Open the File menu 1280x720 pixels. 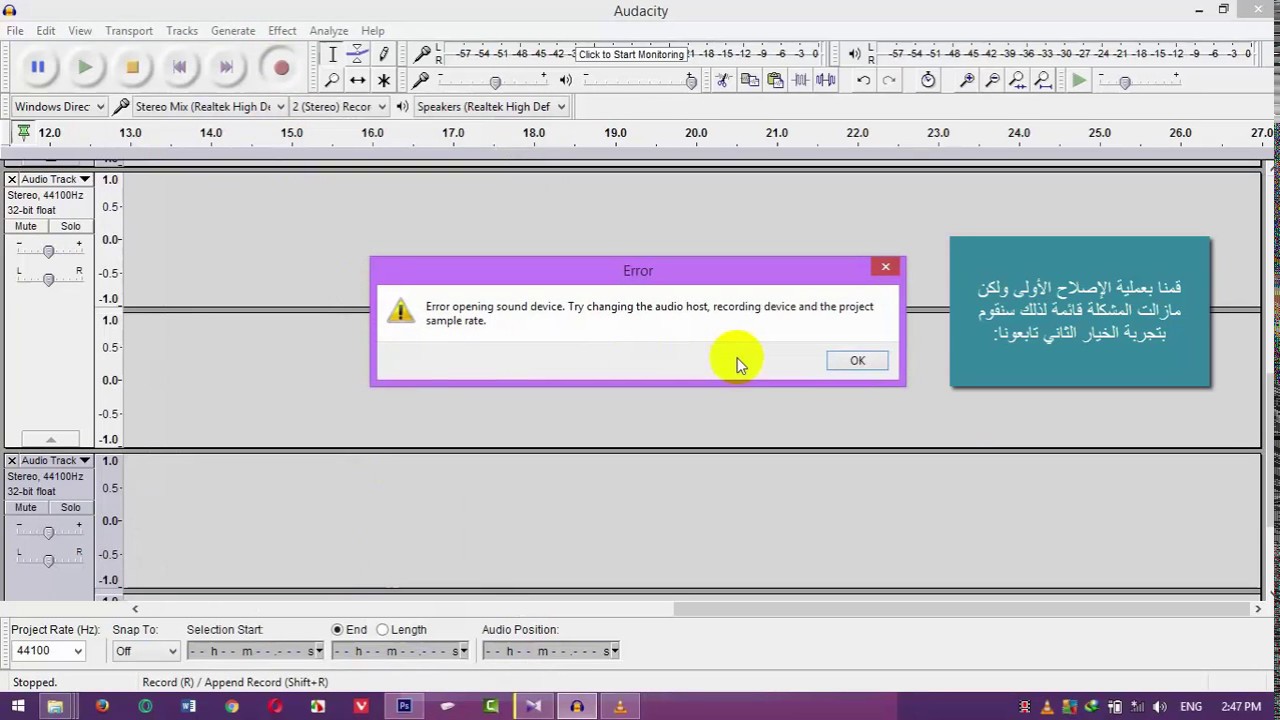click(15, 31)
